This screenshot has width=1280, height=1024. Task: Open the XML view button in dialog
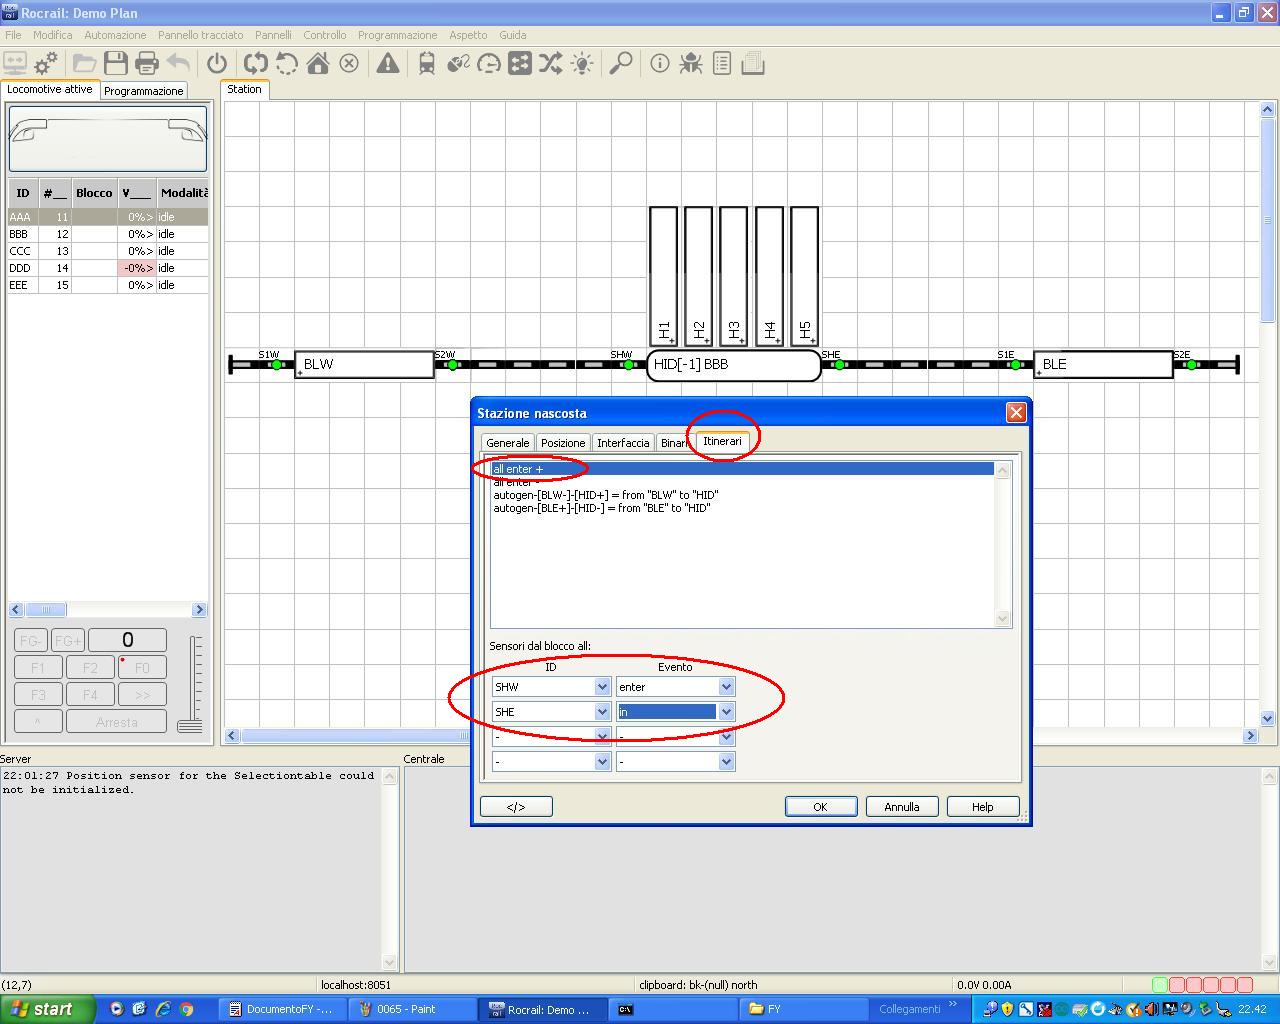point(516,807)
